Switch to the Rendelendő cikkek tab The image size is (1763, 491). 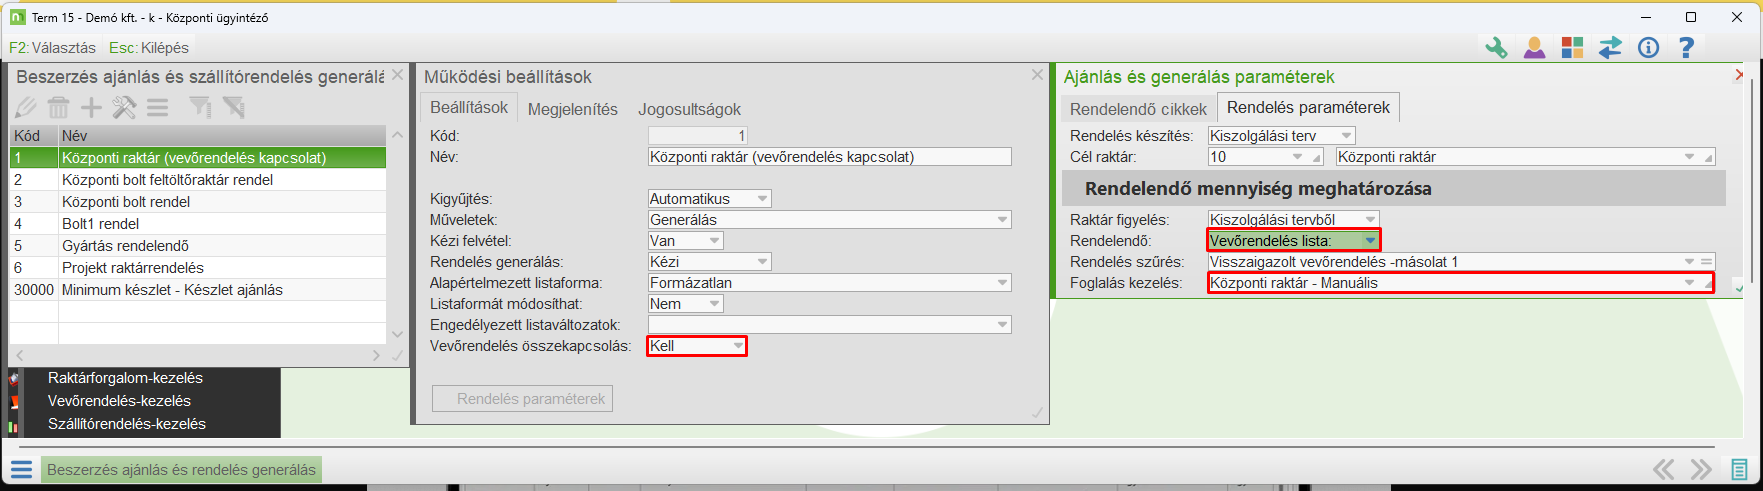click(1138, 109)
